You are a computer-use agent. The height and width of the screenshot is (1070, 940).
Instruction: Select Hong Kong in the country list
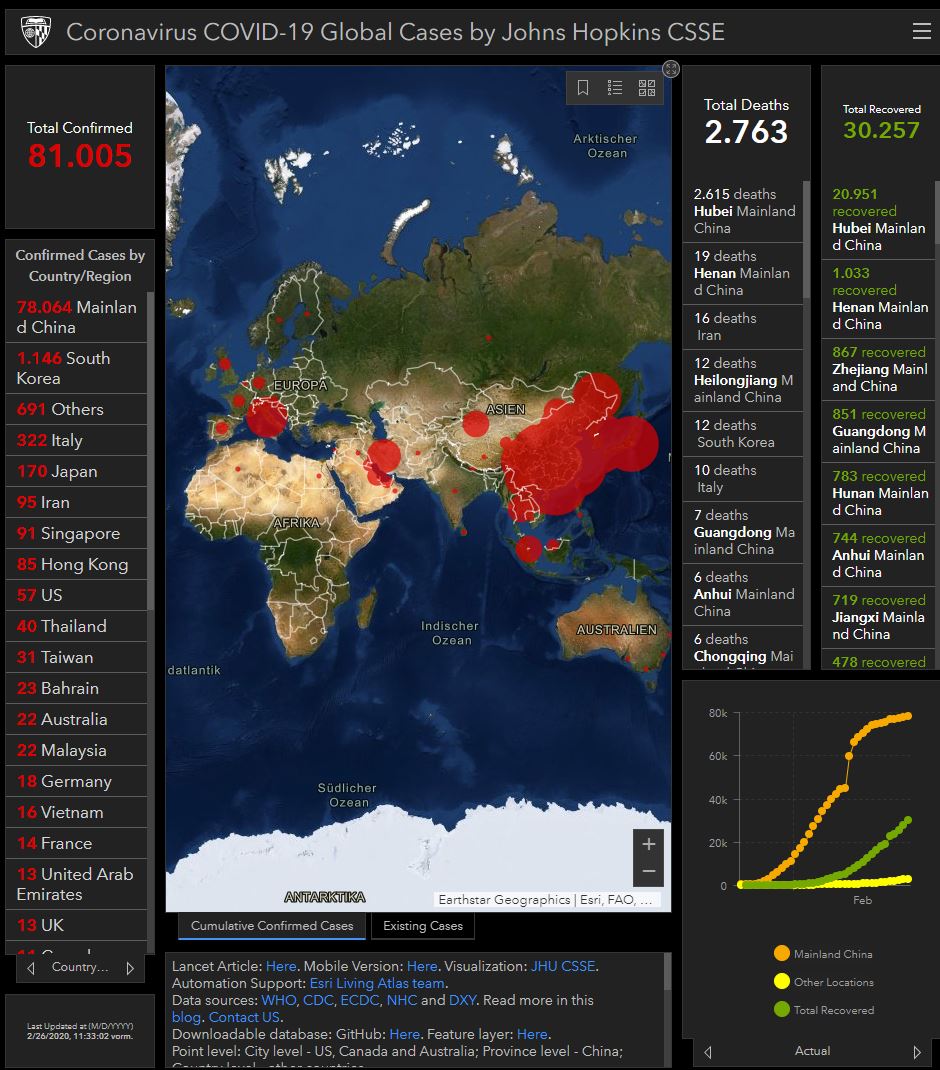(x=76, y=564)
